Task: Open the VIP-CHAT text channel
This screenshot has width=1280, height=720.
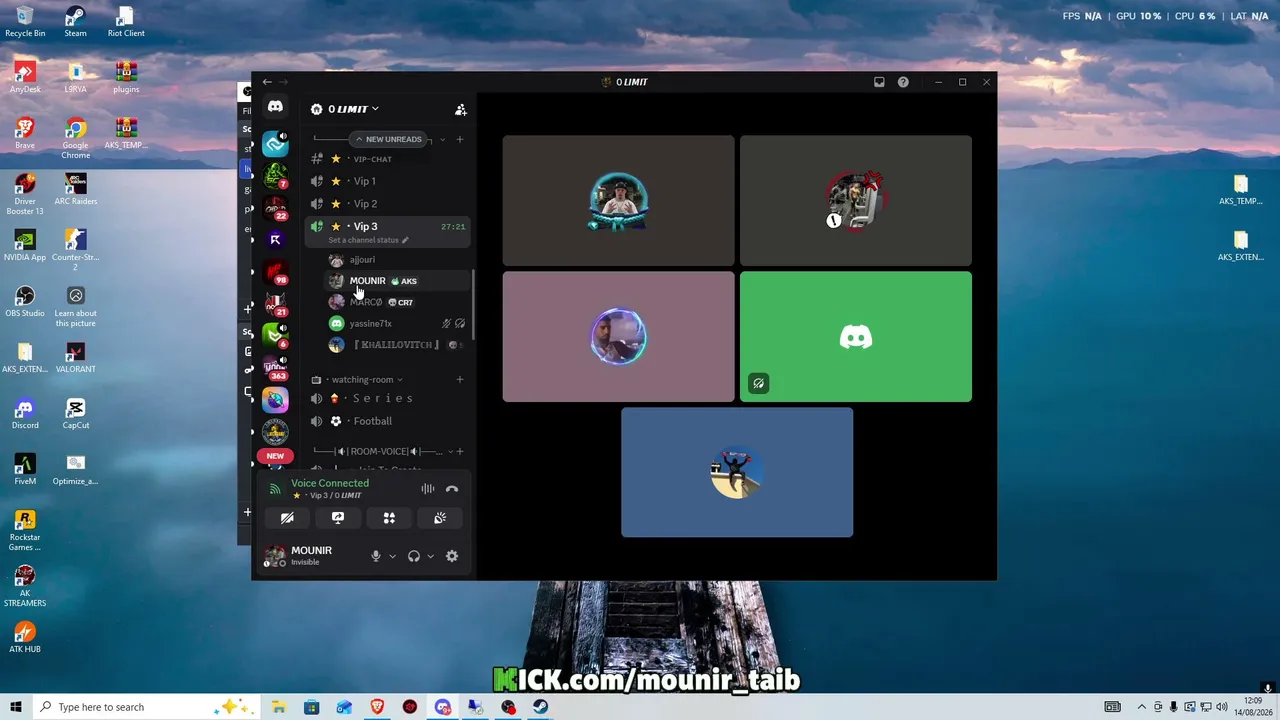Action: coord(386,159)
